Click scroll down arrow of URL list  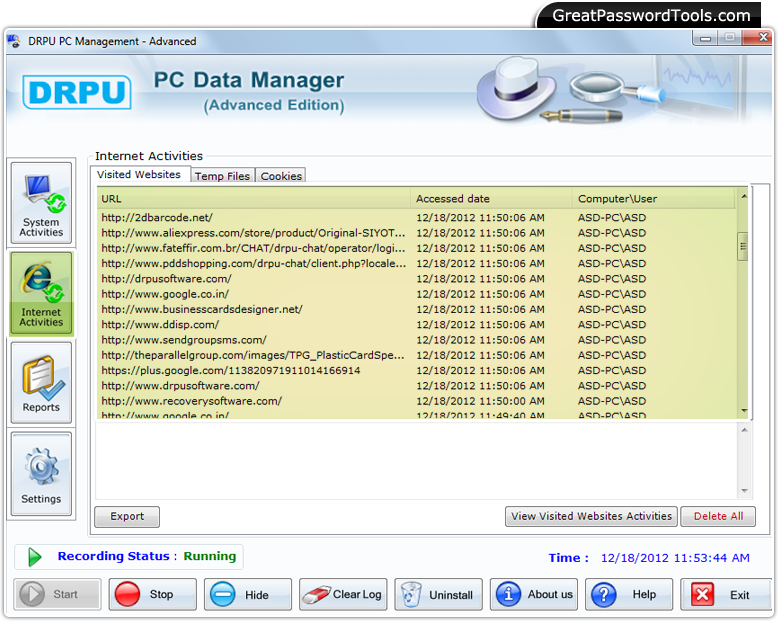pos(743,411)
